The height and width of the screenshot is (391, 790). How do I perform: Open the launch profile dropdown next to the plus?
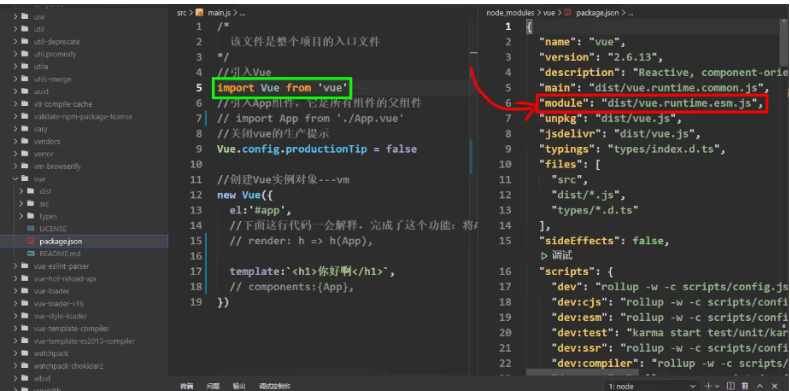tap(717, 386)
